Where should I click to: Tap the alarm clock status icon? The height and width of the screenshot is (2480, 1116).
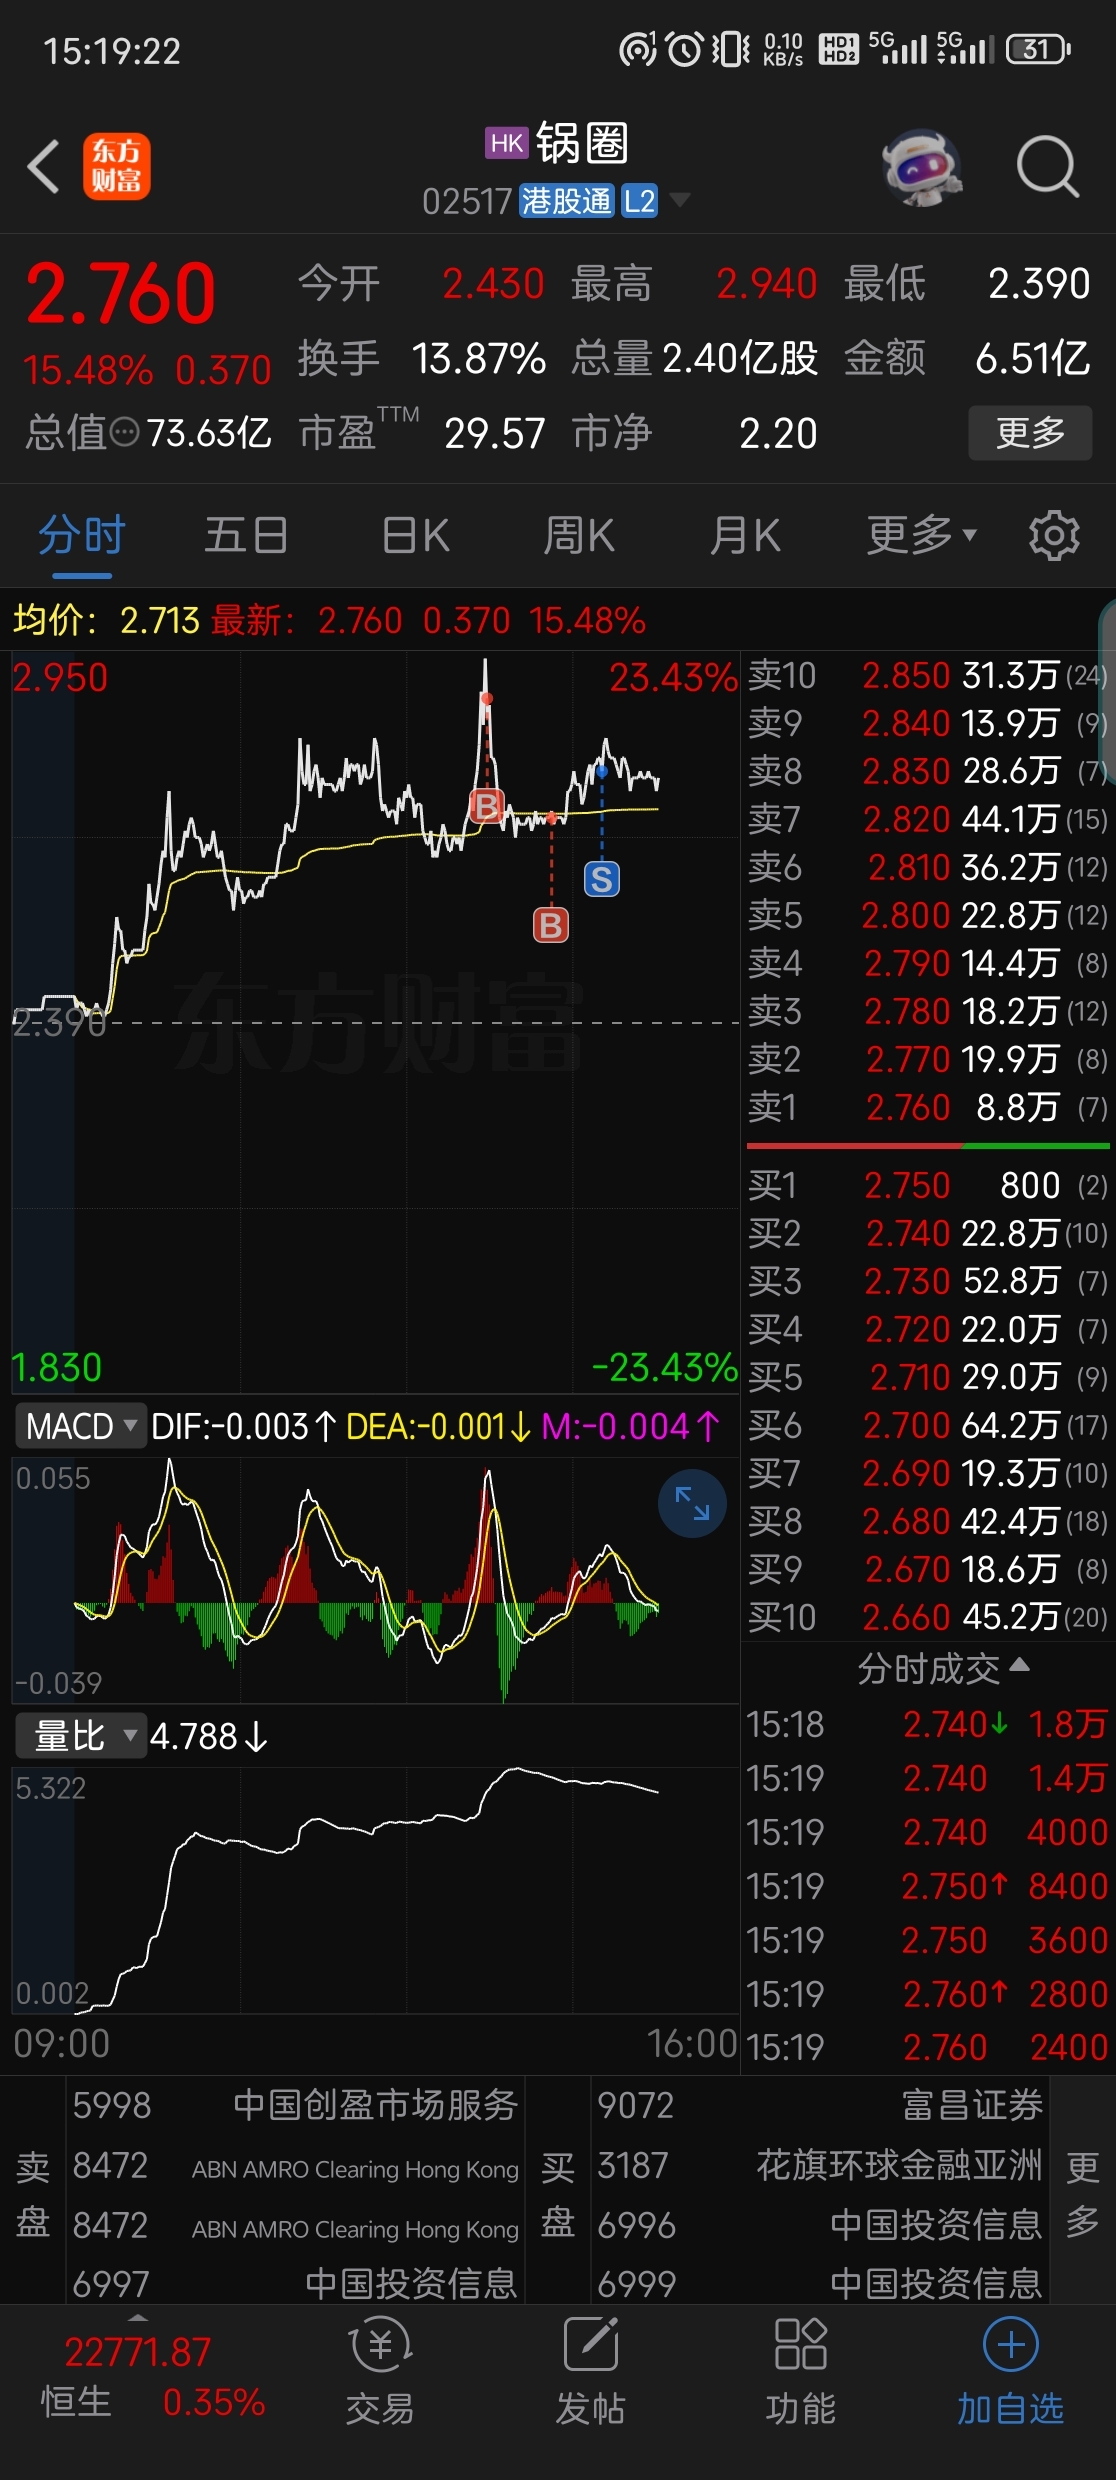[685, 49]
